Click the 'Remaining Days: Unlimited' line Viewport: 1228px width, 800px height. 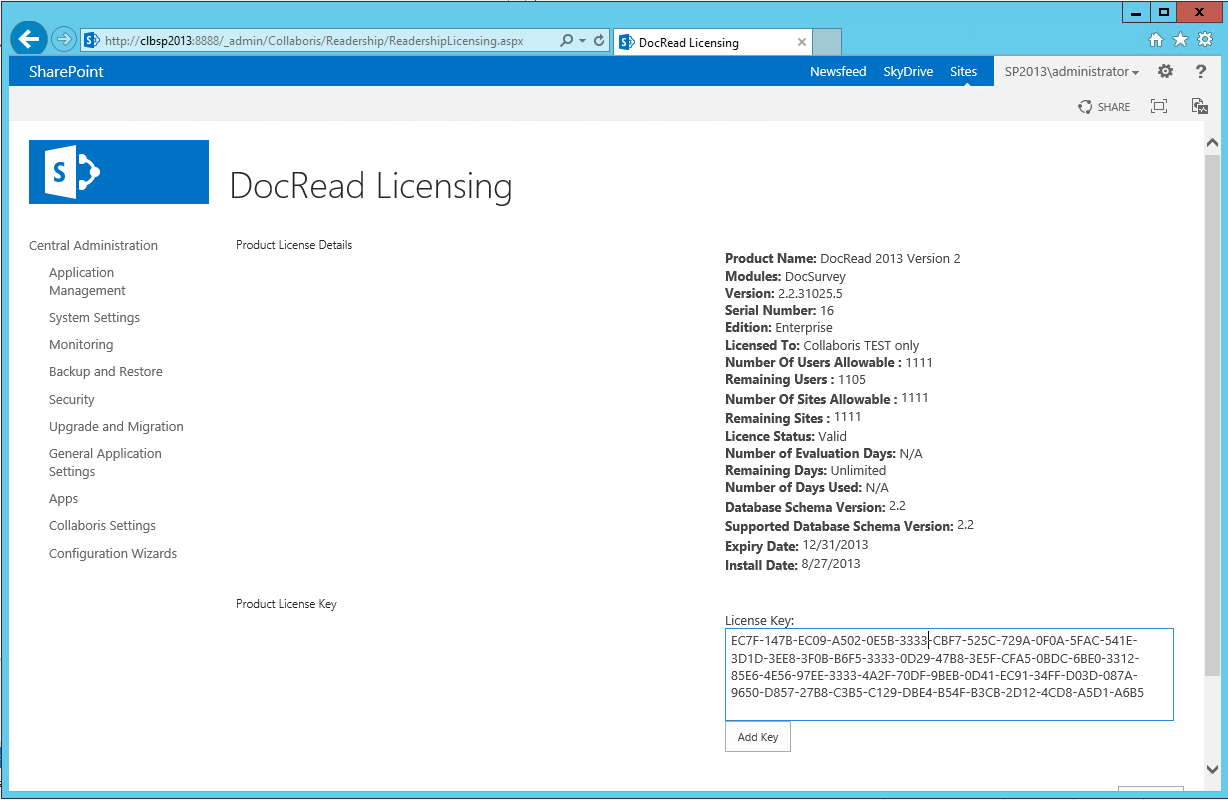click(806, 471)
